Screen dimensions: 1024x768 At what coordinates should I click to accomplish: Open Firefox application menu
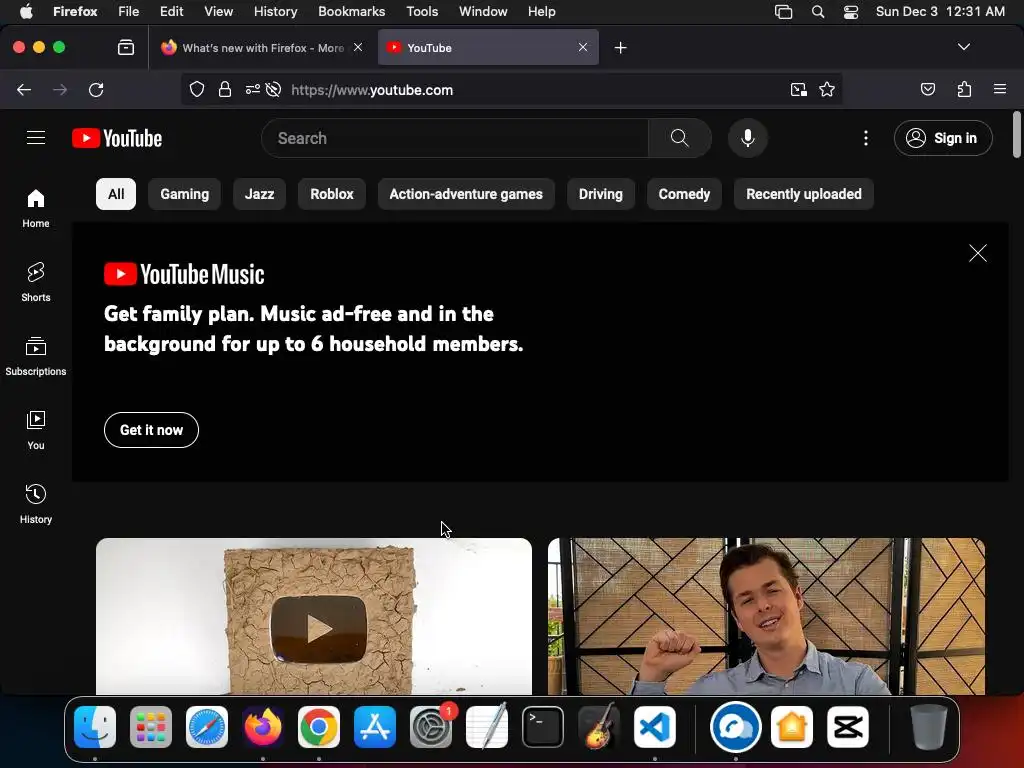[x=1000, y=89]
